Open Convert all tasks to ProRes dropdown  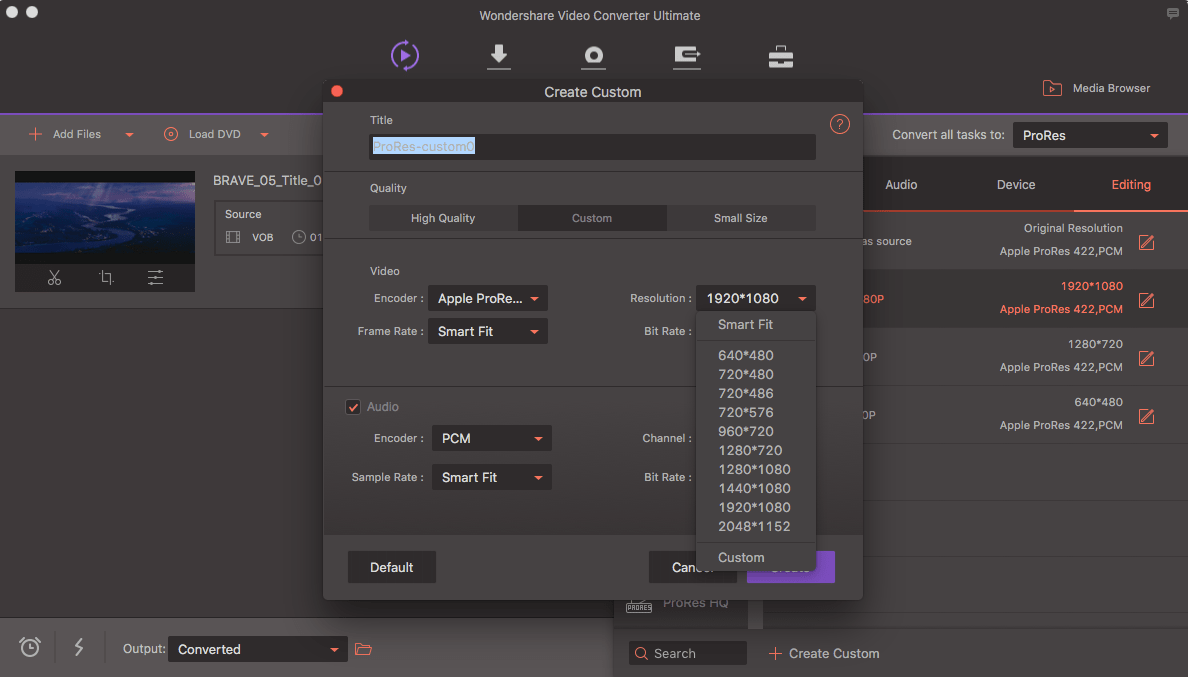(1090, 136)
